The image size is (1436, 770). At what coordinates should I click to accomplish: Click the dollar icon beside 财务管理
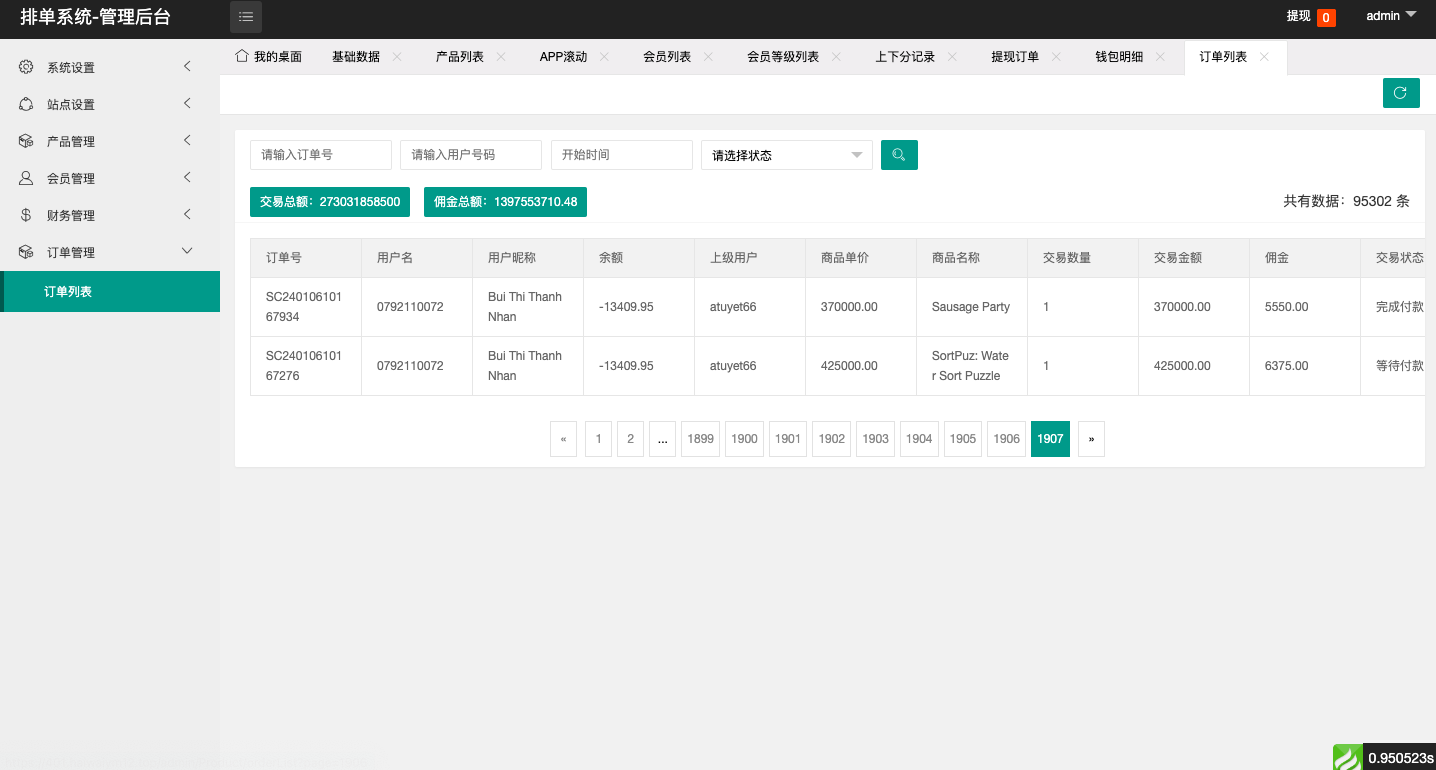point(26,215)
